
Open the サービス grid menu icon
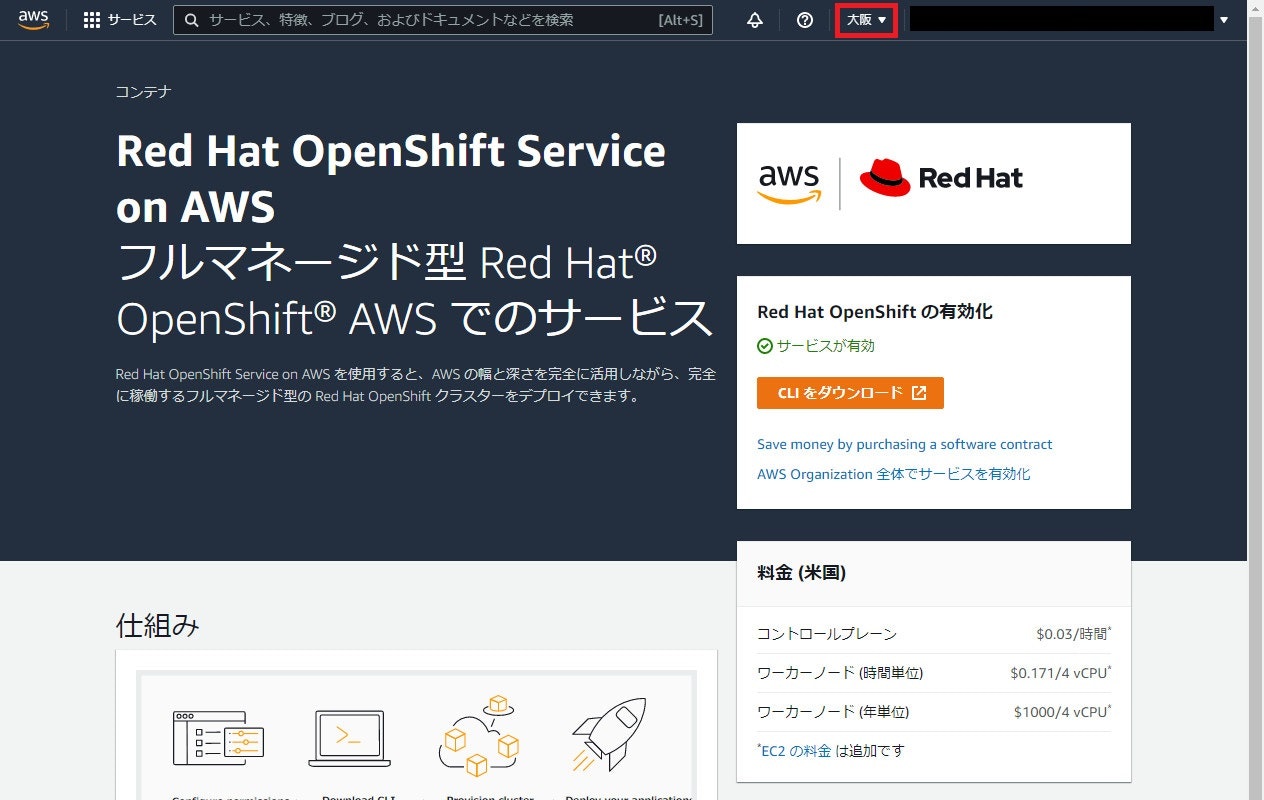pyautogui.click(x=92, y=20)
